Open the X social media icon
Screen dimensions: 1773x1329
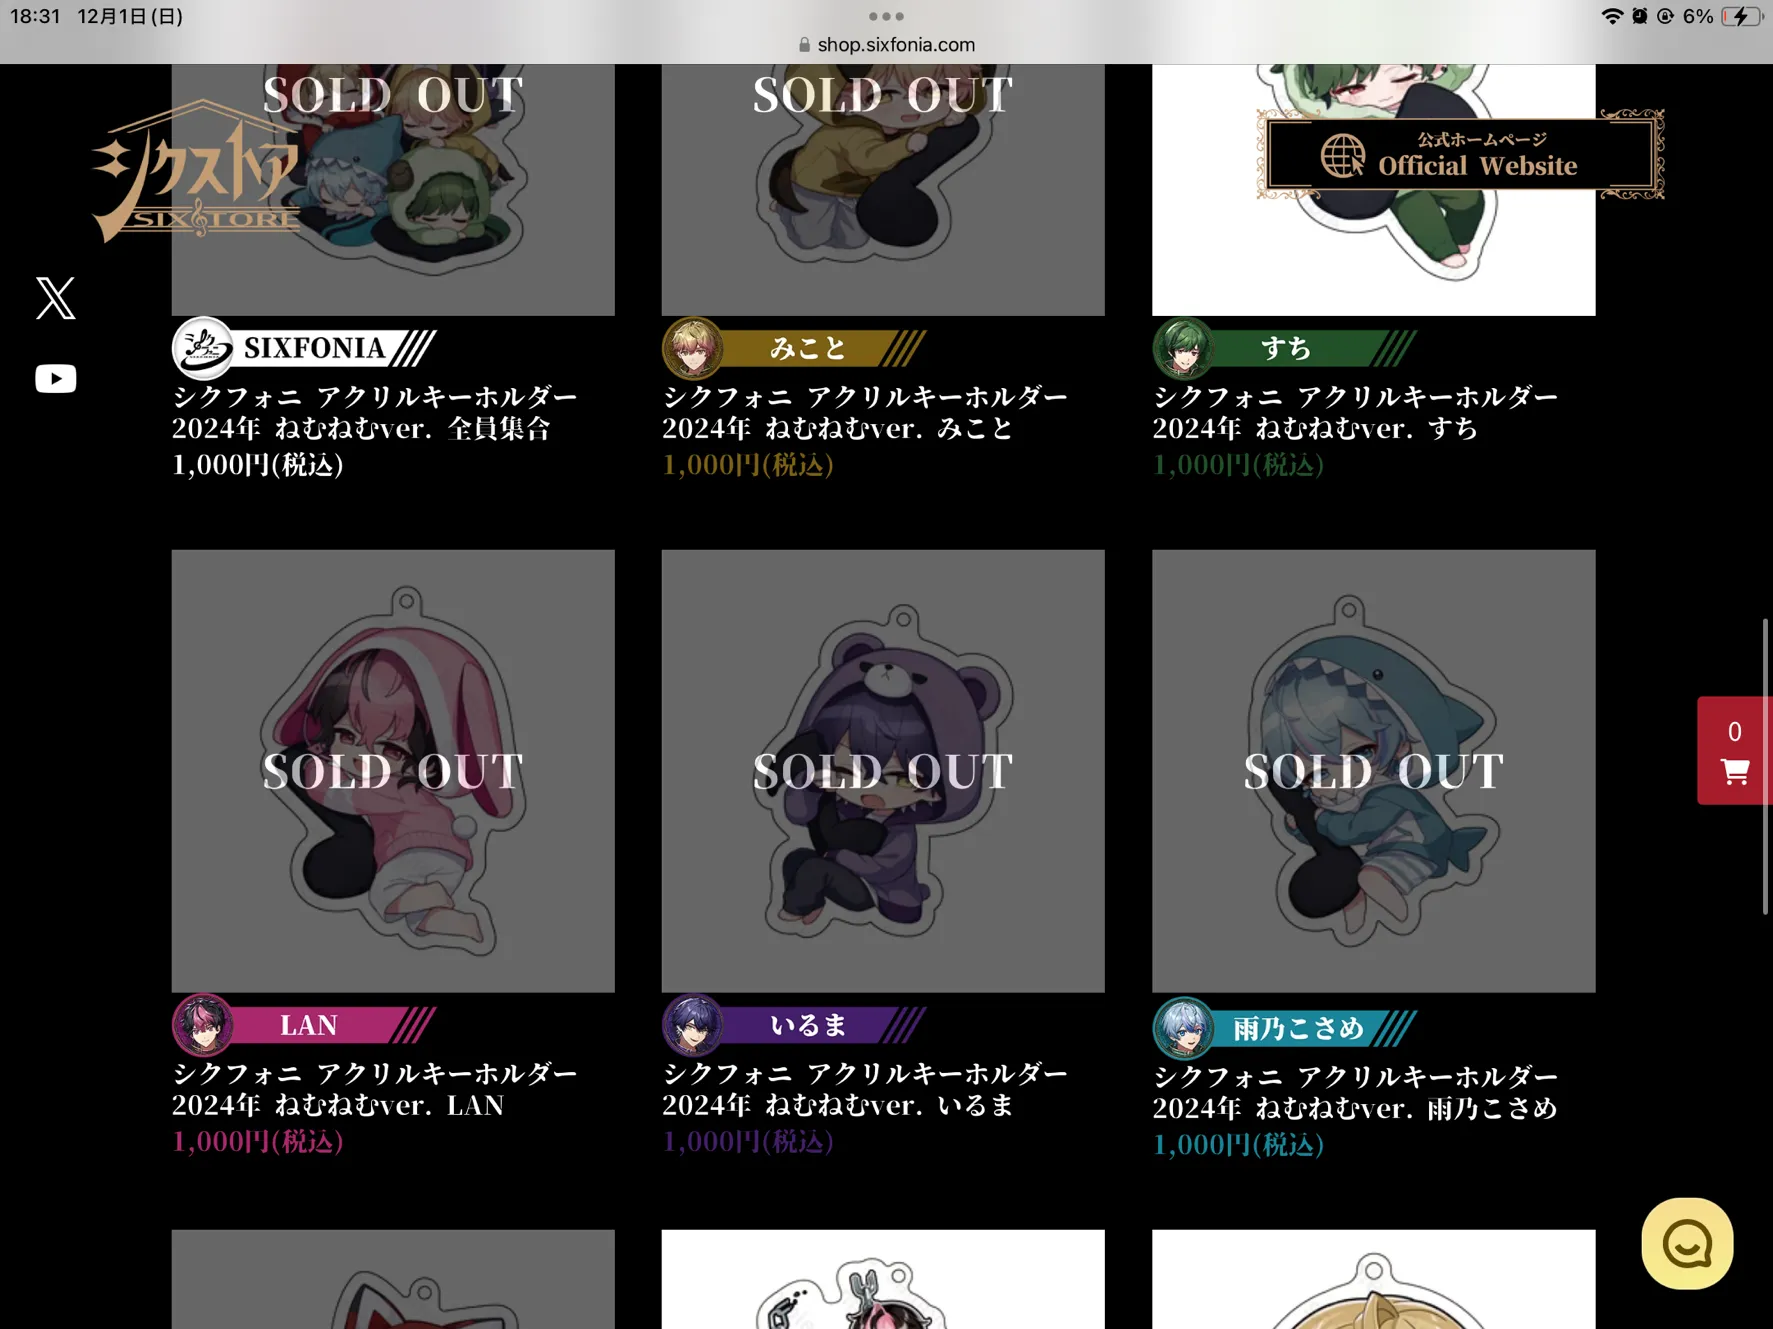point(55,298)
